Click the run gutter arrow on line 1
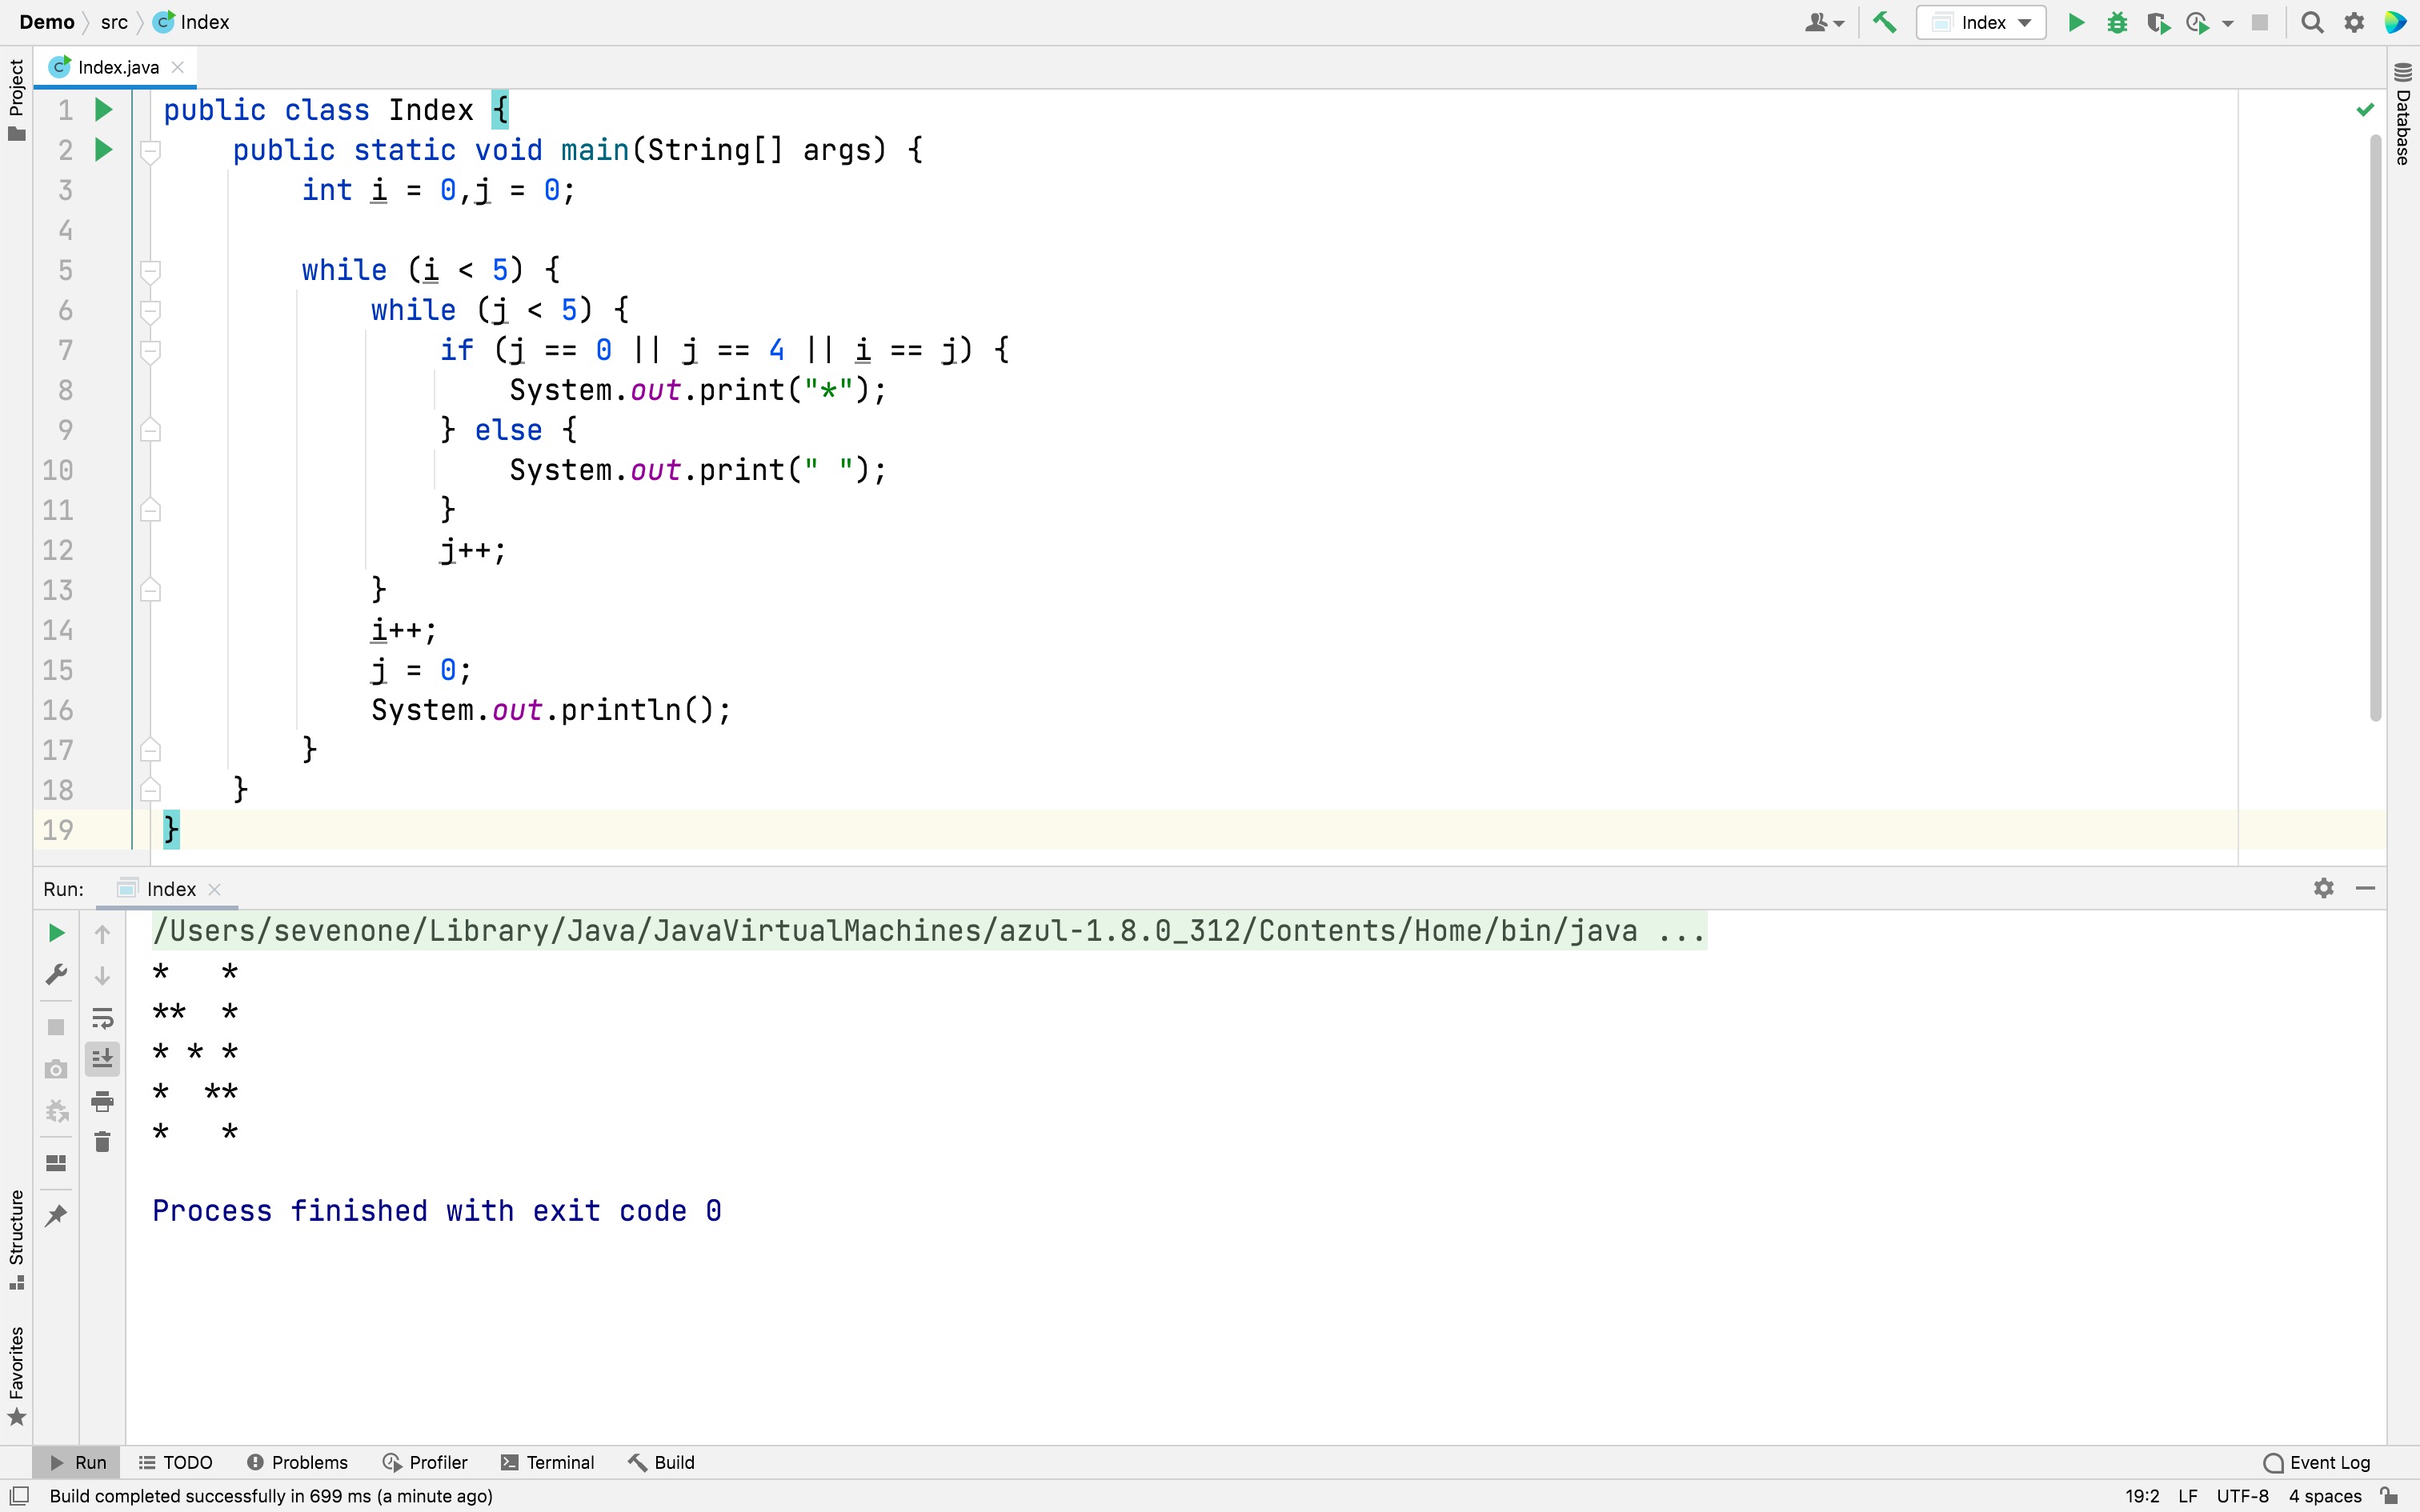 tap(103, 110)
